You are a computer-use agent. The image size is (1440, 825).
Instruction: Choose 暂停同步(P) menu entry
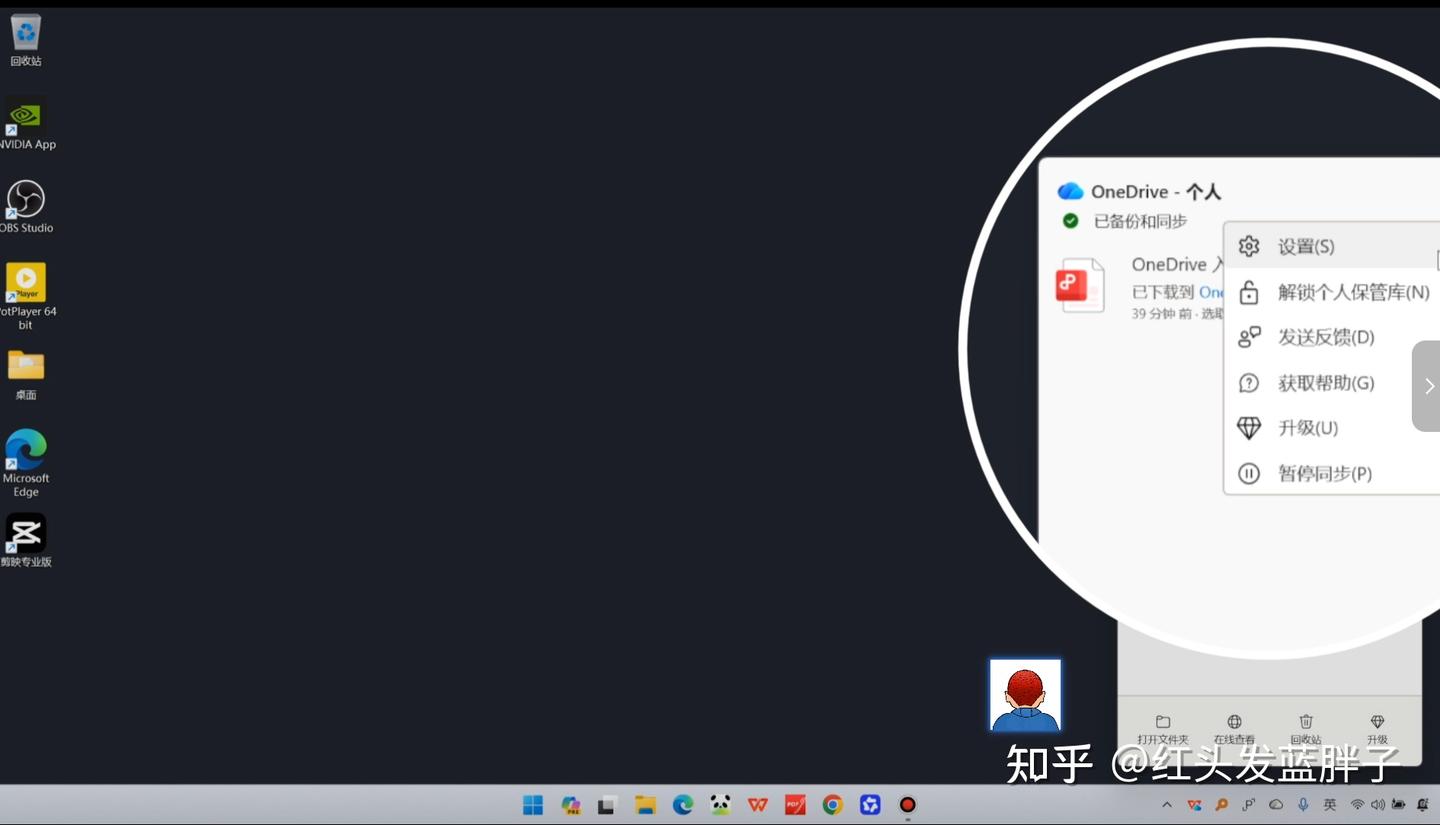pos(1332,473)
